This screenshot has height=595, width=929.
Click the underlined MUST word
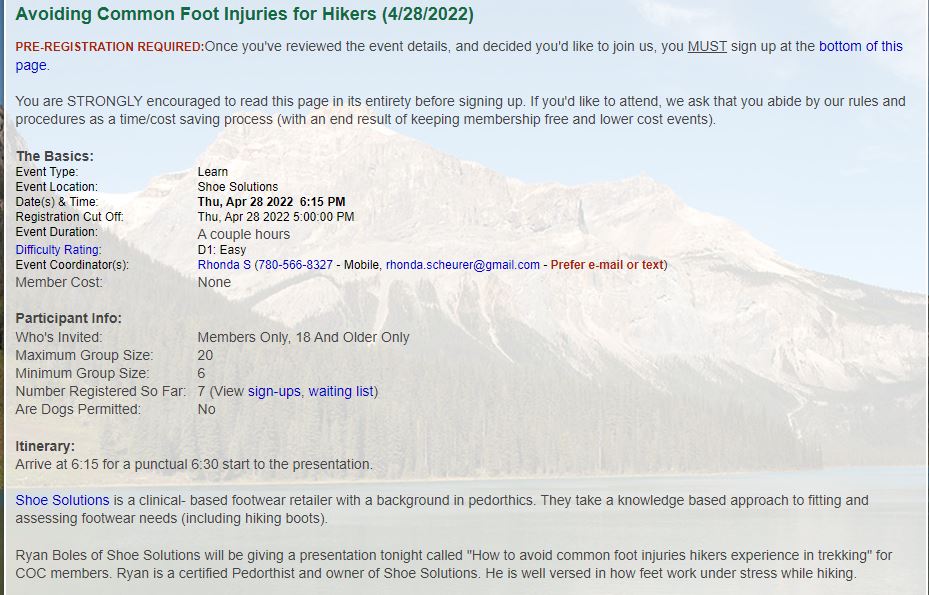[707, 46]
